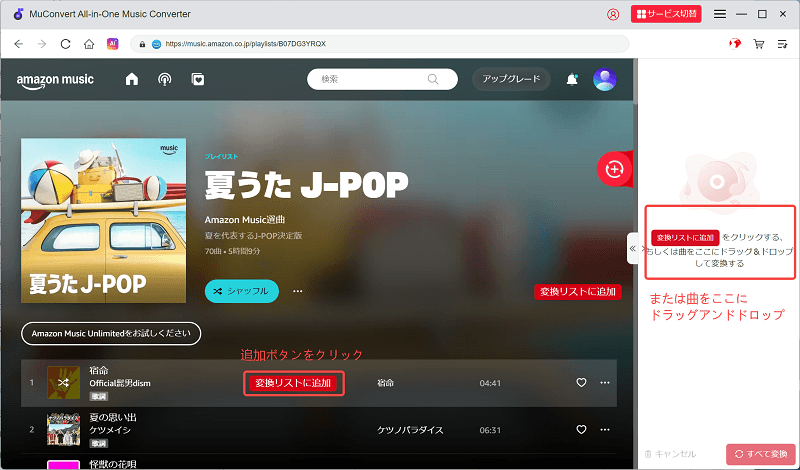Open notifications bell icon

[572, 79]
